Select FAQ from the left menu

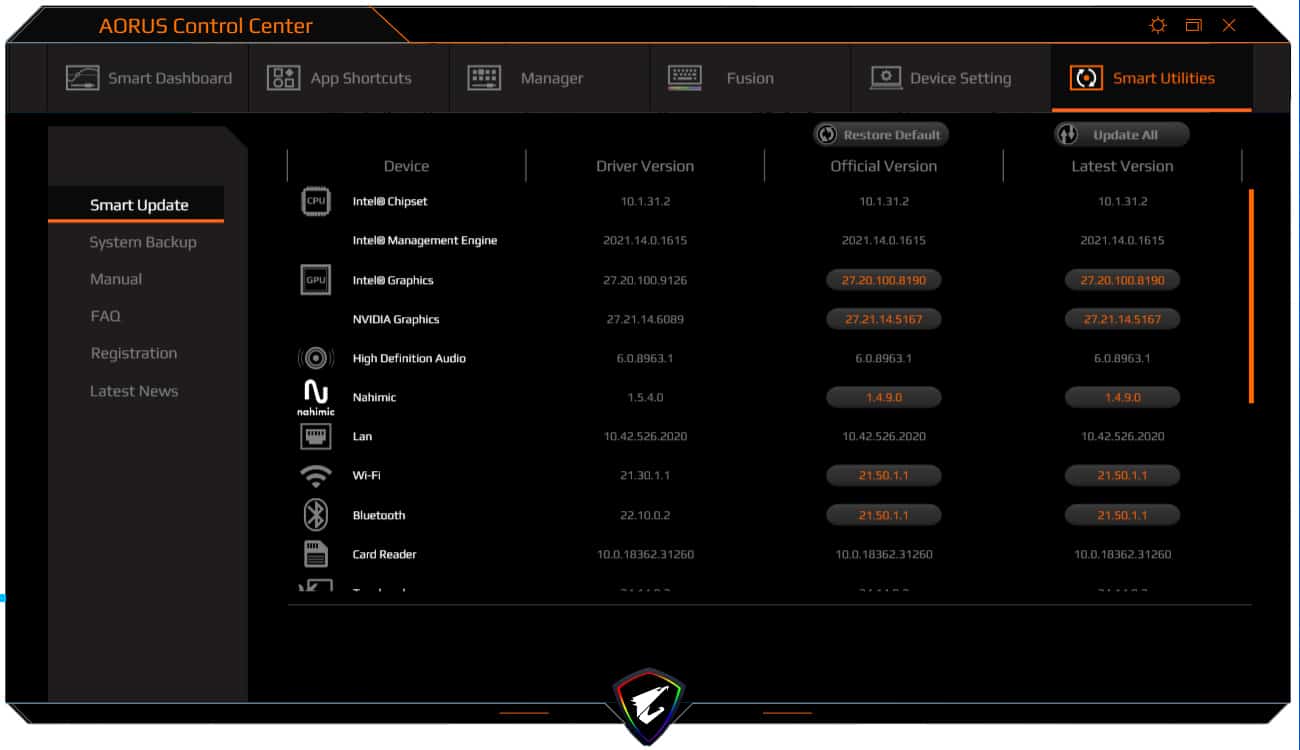(x=105, y=315)
